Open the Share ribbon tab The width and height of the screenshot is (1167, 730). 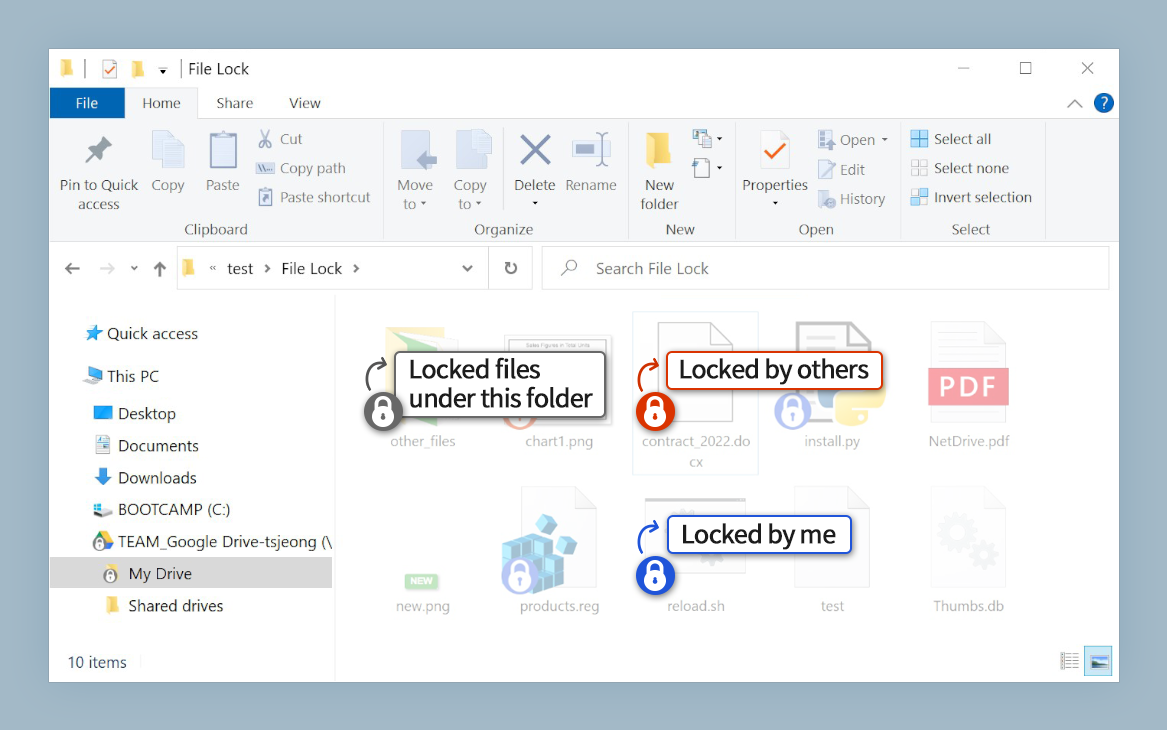pos(235,103)
